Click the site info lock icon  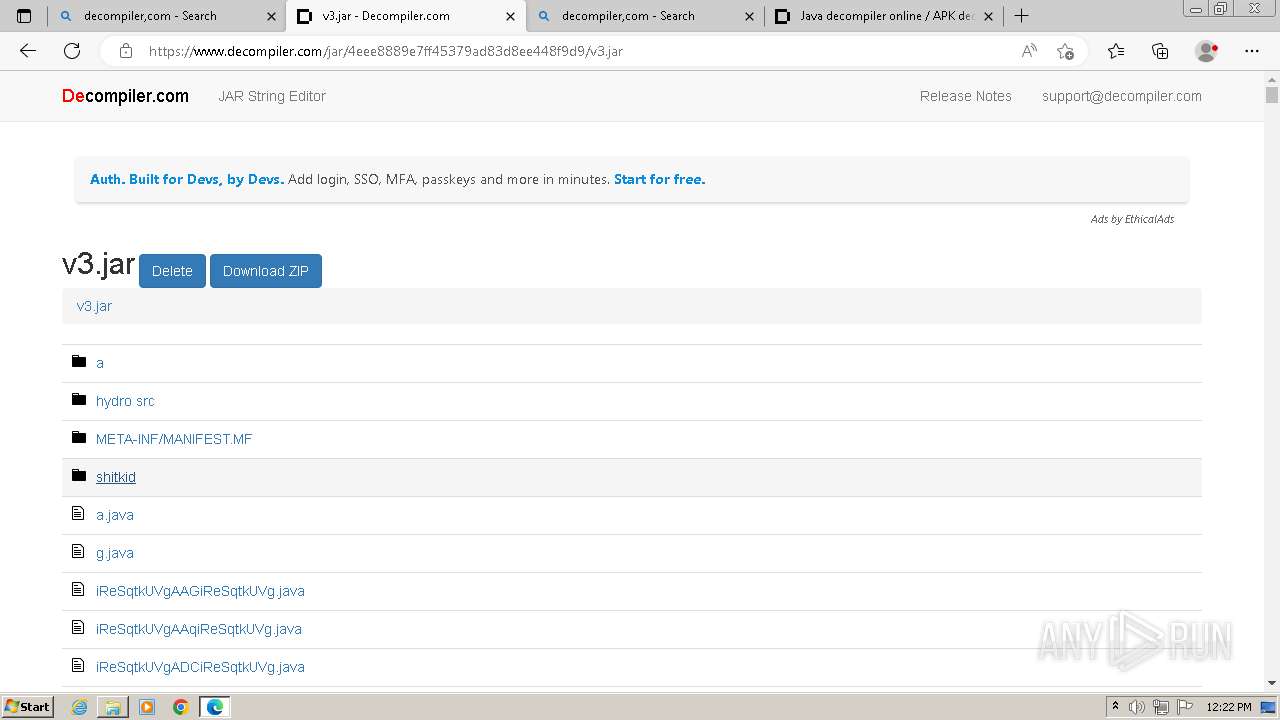point(126,51)
